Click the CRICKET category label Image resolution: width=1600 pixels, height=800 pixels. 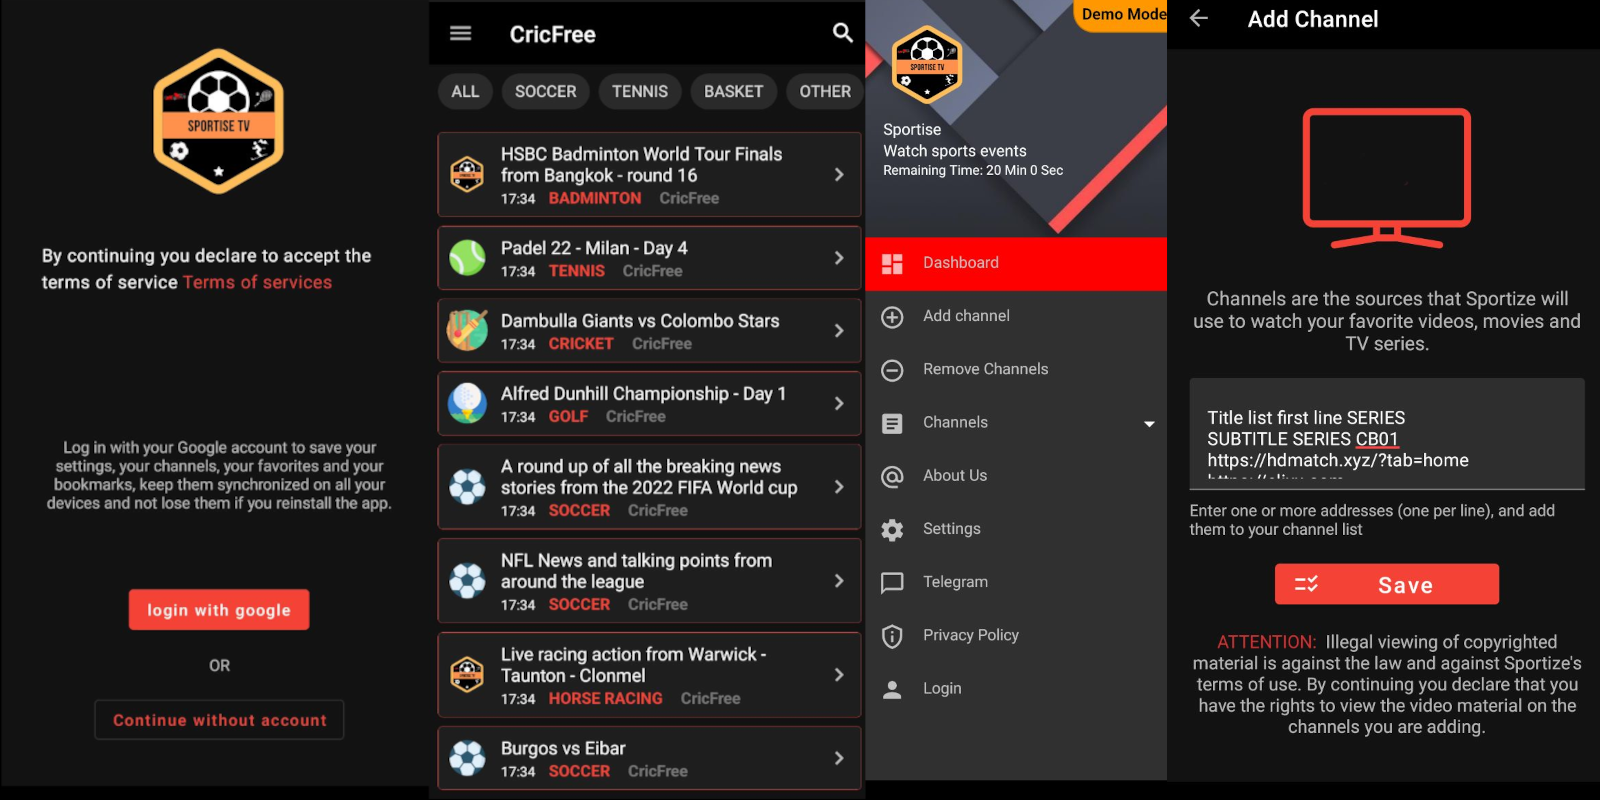(x=581, y=344)
